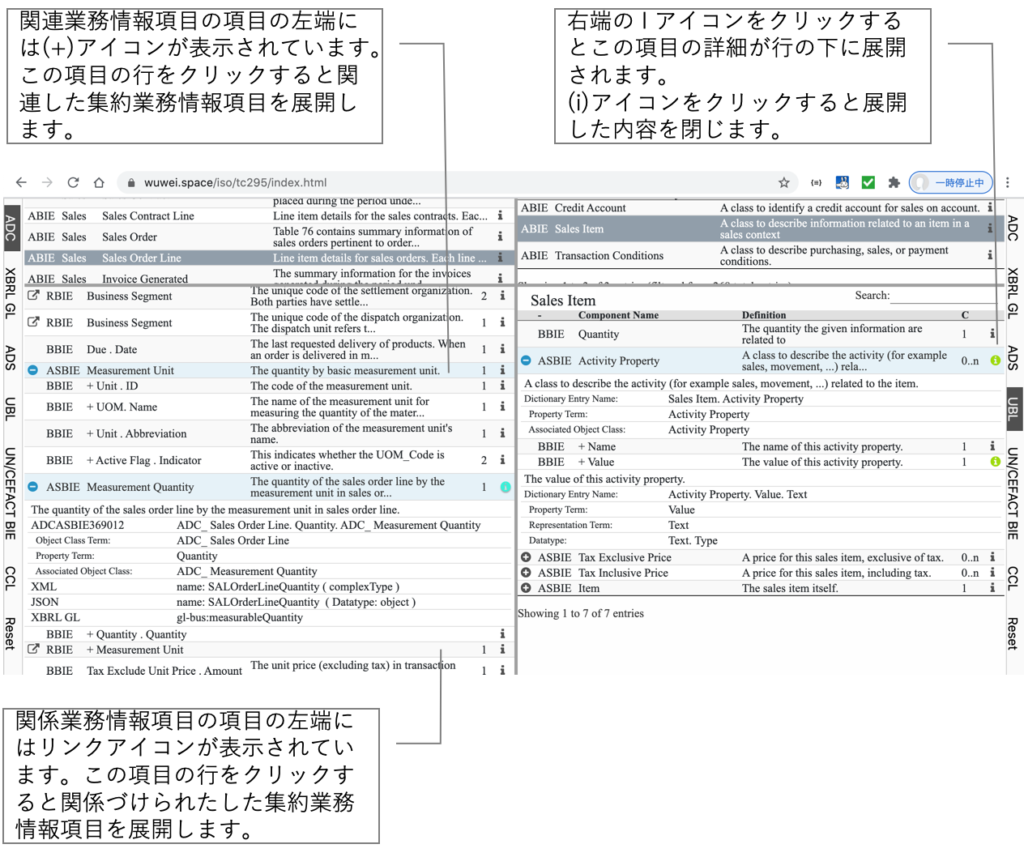This screenshot has height=857, width=1024.
Task: Select the ADC tab in the left sidebar
Action: pyautogui.click(x=10, y=228)
